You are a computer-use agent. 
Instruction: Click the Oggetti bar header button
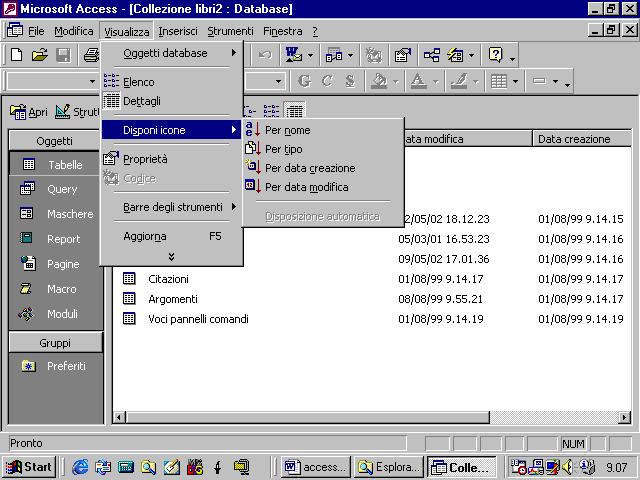[54, 141]
